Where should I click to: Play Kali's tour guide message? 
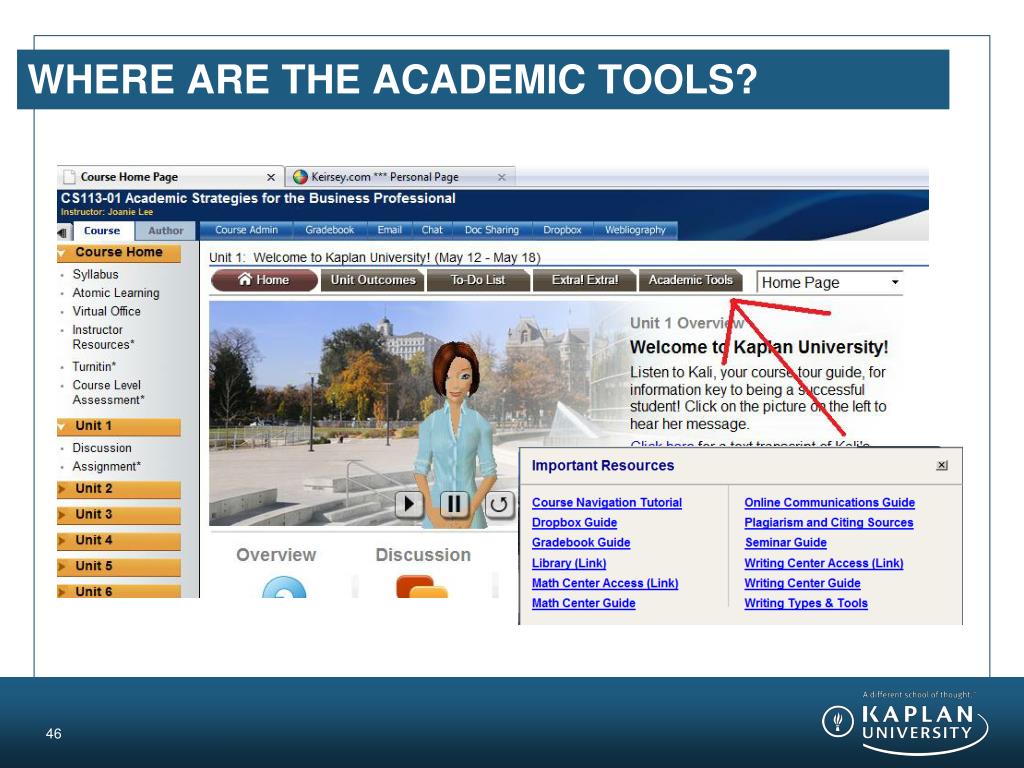click(409, 504)
